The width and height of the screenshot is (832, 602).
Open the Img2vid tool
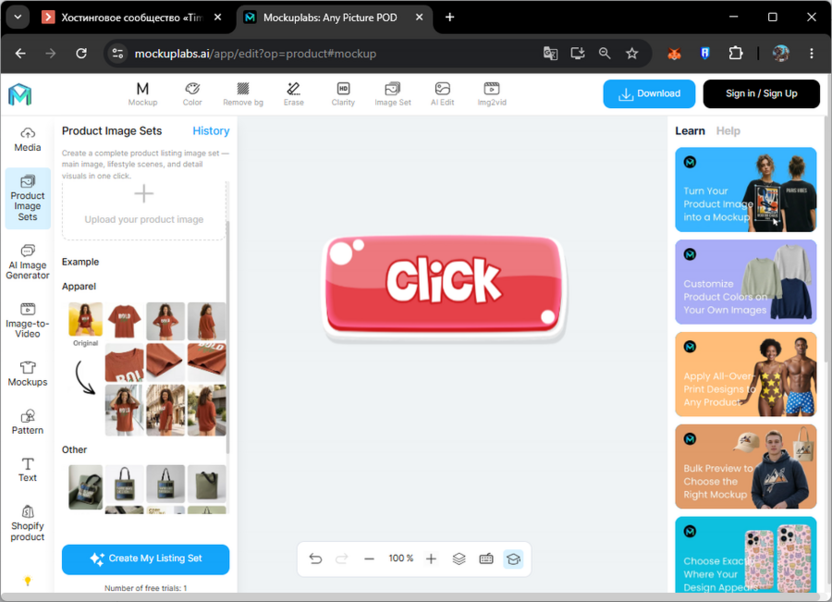click(x=492, y=94)
